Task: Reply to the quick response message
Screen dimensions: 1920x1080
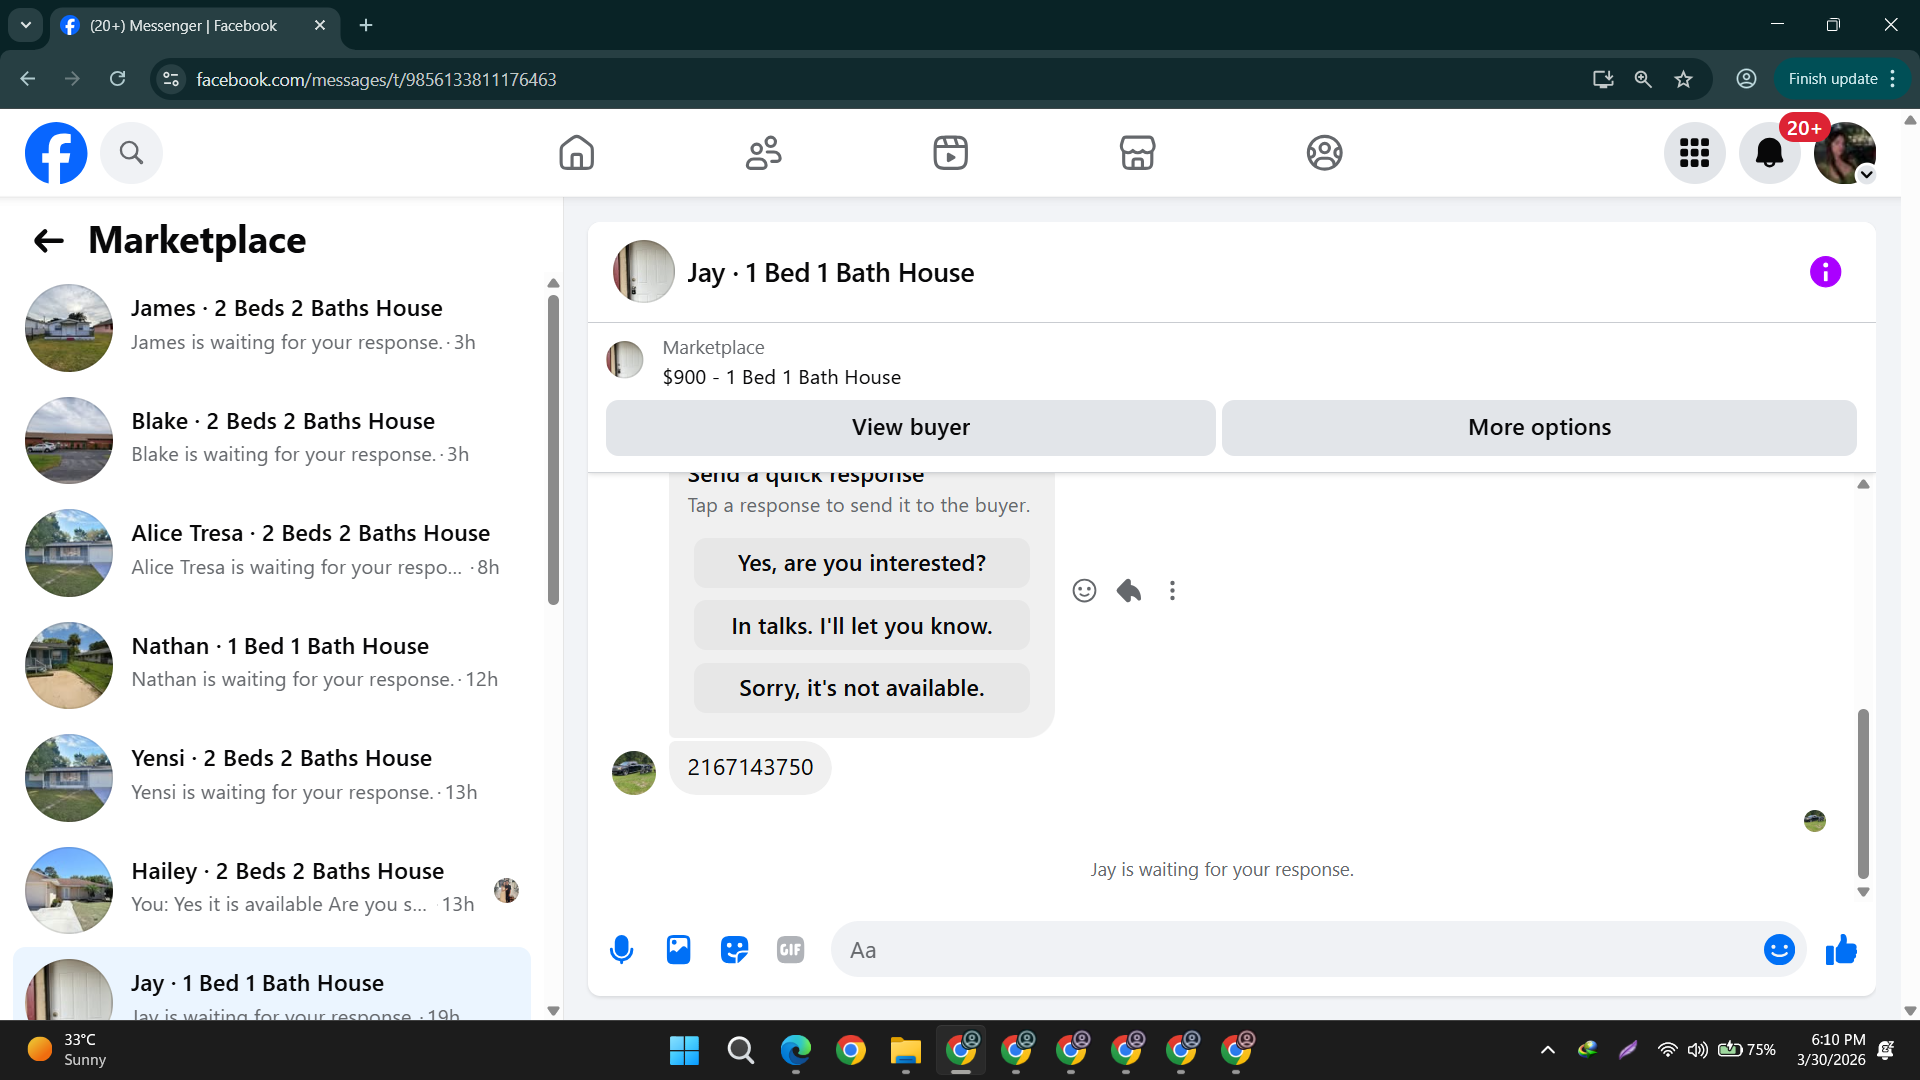Action: pos(1129,591)
